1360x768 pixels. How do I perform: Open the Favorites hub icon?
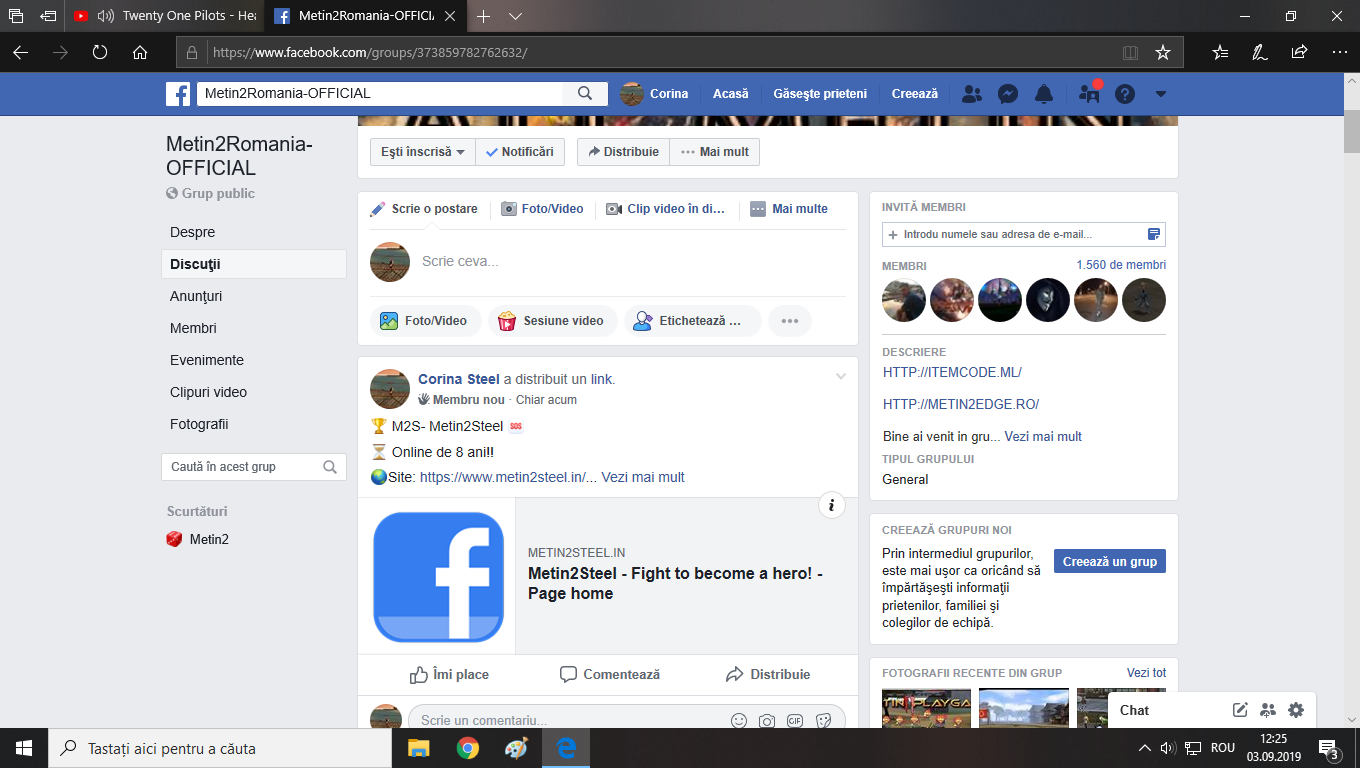(x=1220, y=52)
